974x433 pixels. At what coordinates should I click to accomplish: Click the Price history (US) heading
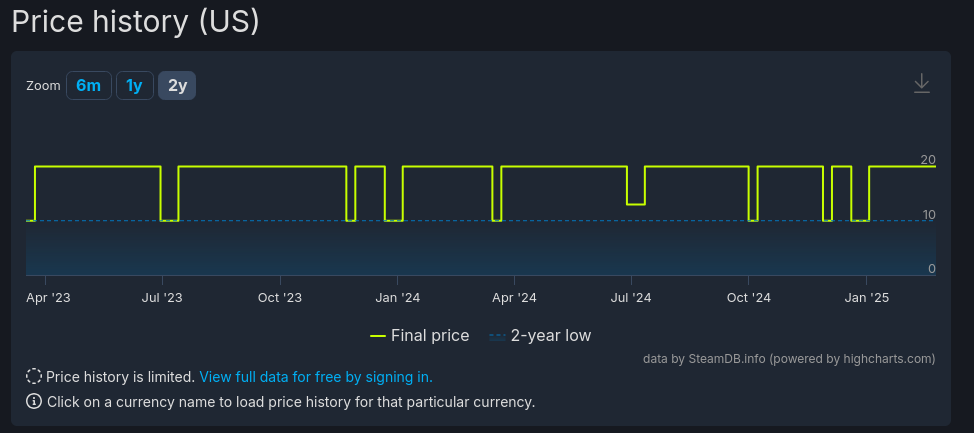[x=135, y=20]
